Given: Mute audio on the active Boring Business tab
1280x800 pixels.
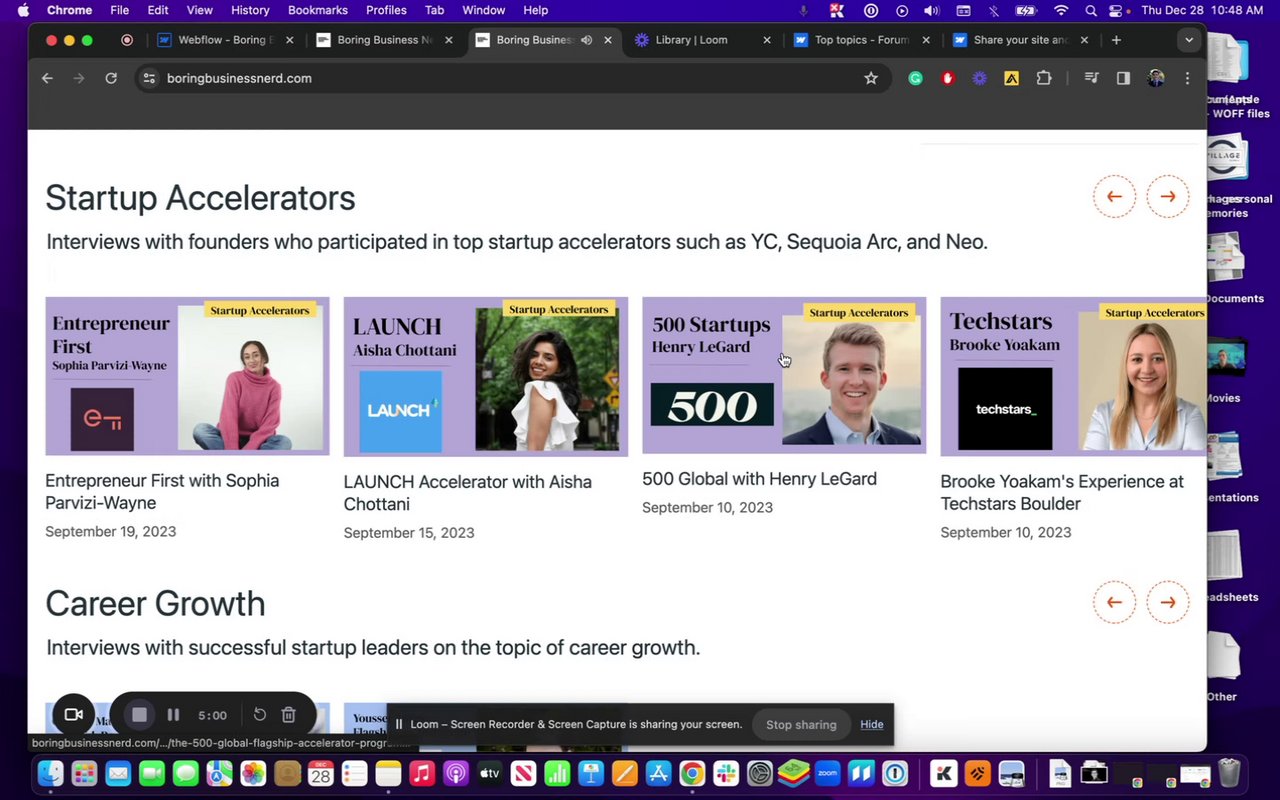Looking at the screenshot, I should pos(587,40).
